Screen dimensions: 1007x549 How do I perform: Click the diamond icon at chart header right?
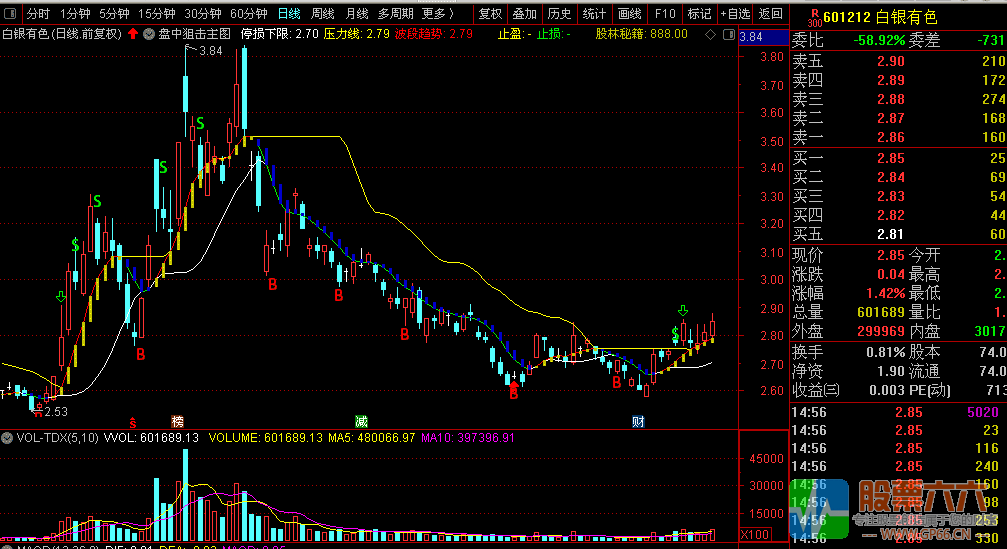click(x=710, y=34)
